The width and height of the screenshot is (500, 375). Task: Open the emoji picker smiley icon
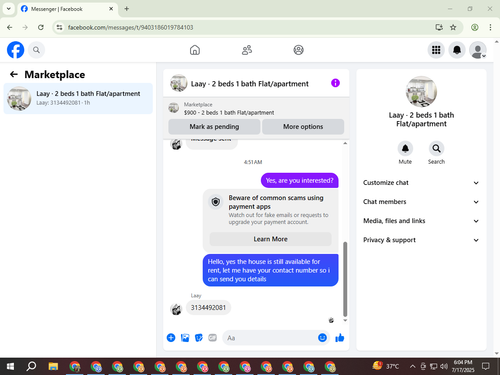pyautogui.click(x=322, y=338)
